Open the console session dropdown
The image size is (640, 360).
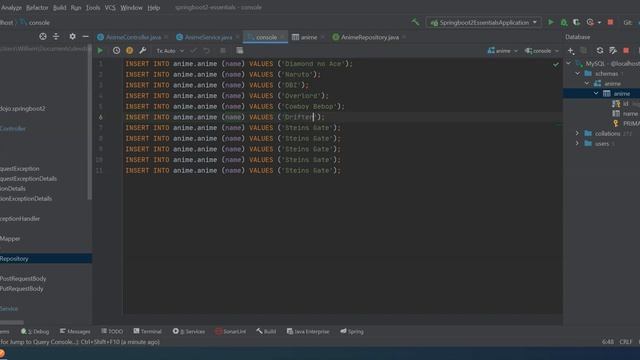542,51
